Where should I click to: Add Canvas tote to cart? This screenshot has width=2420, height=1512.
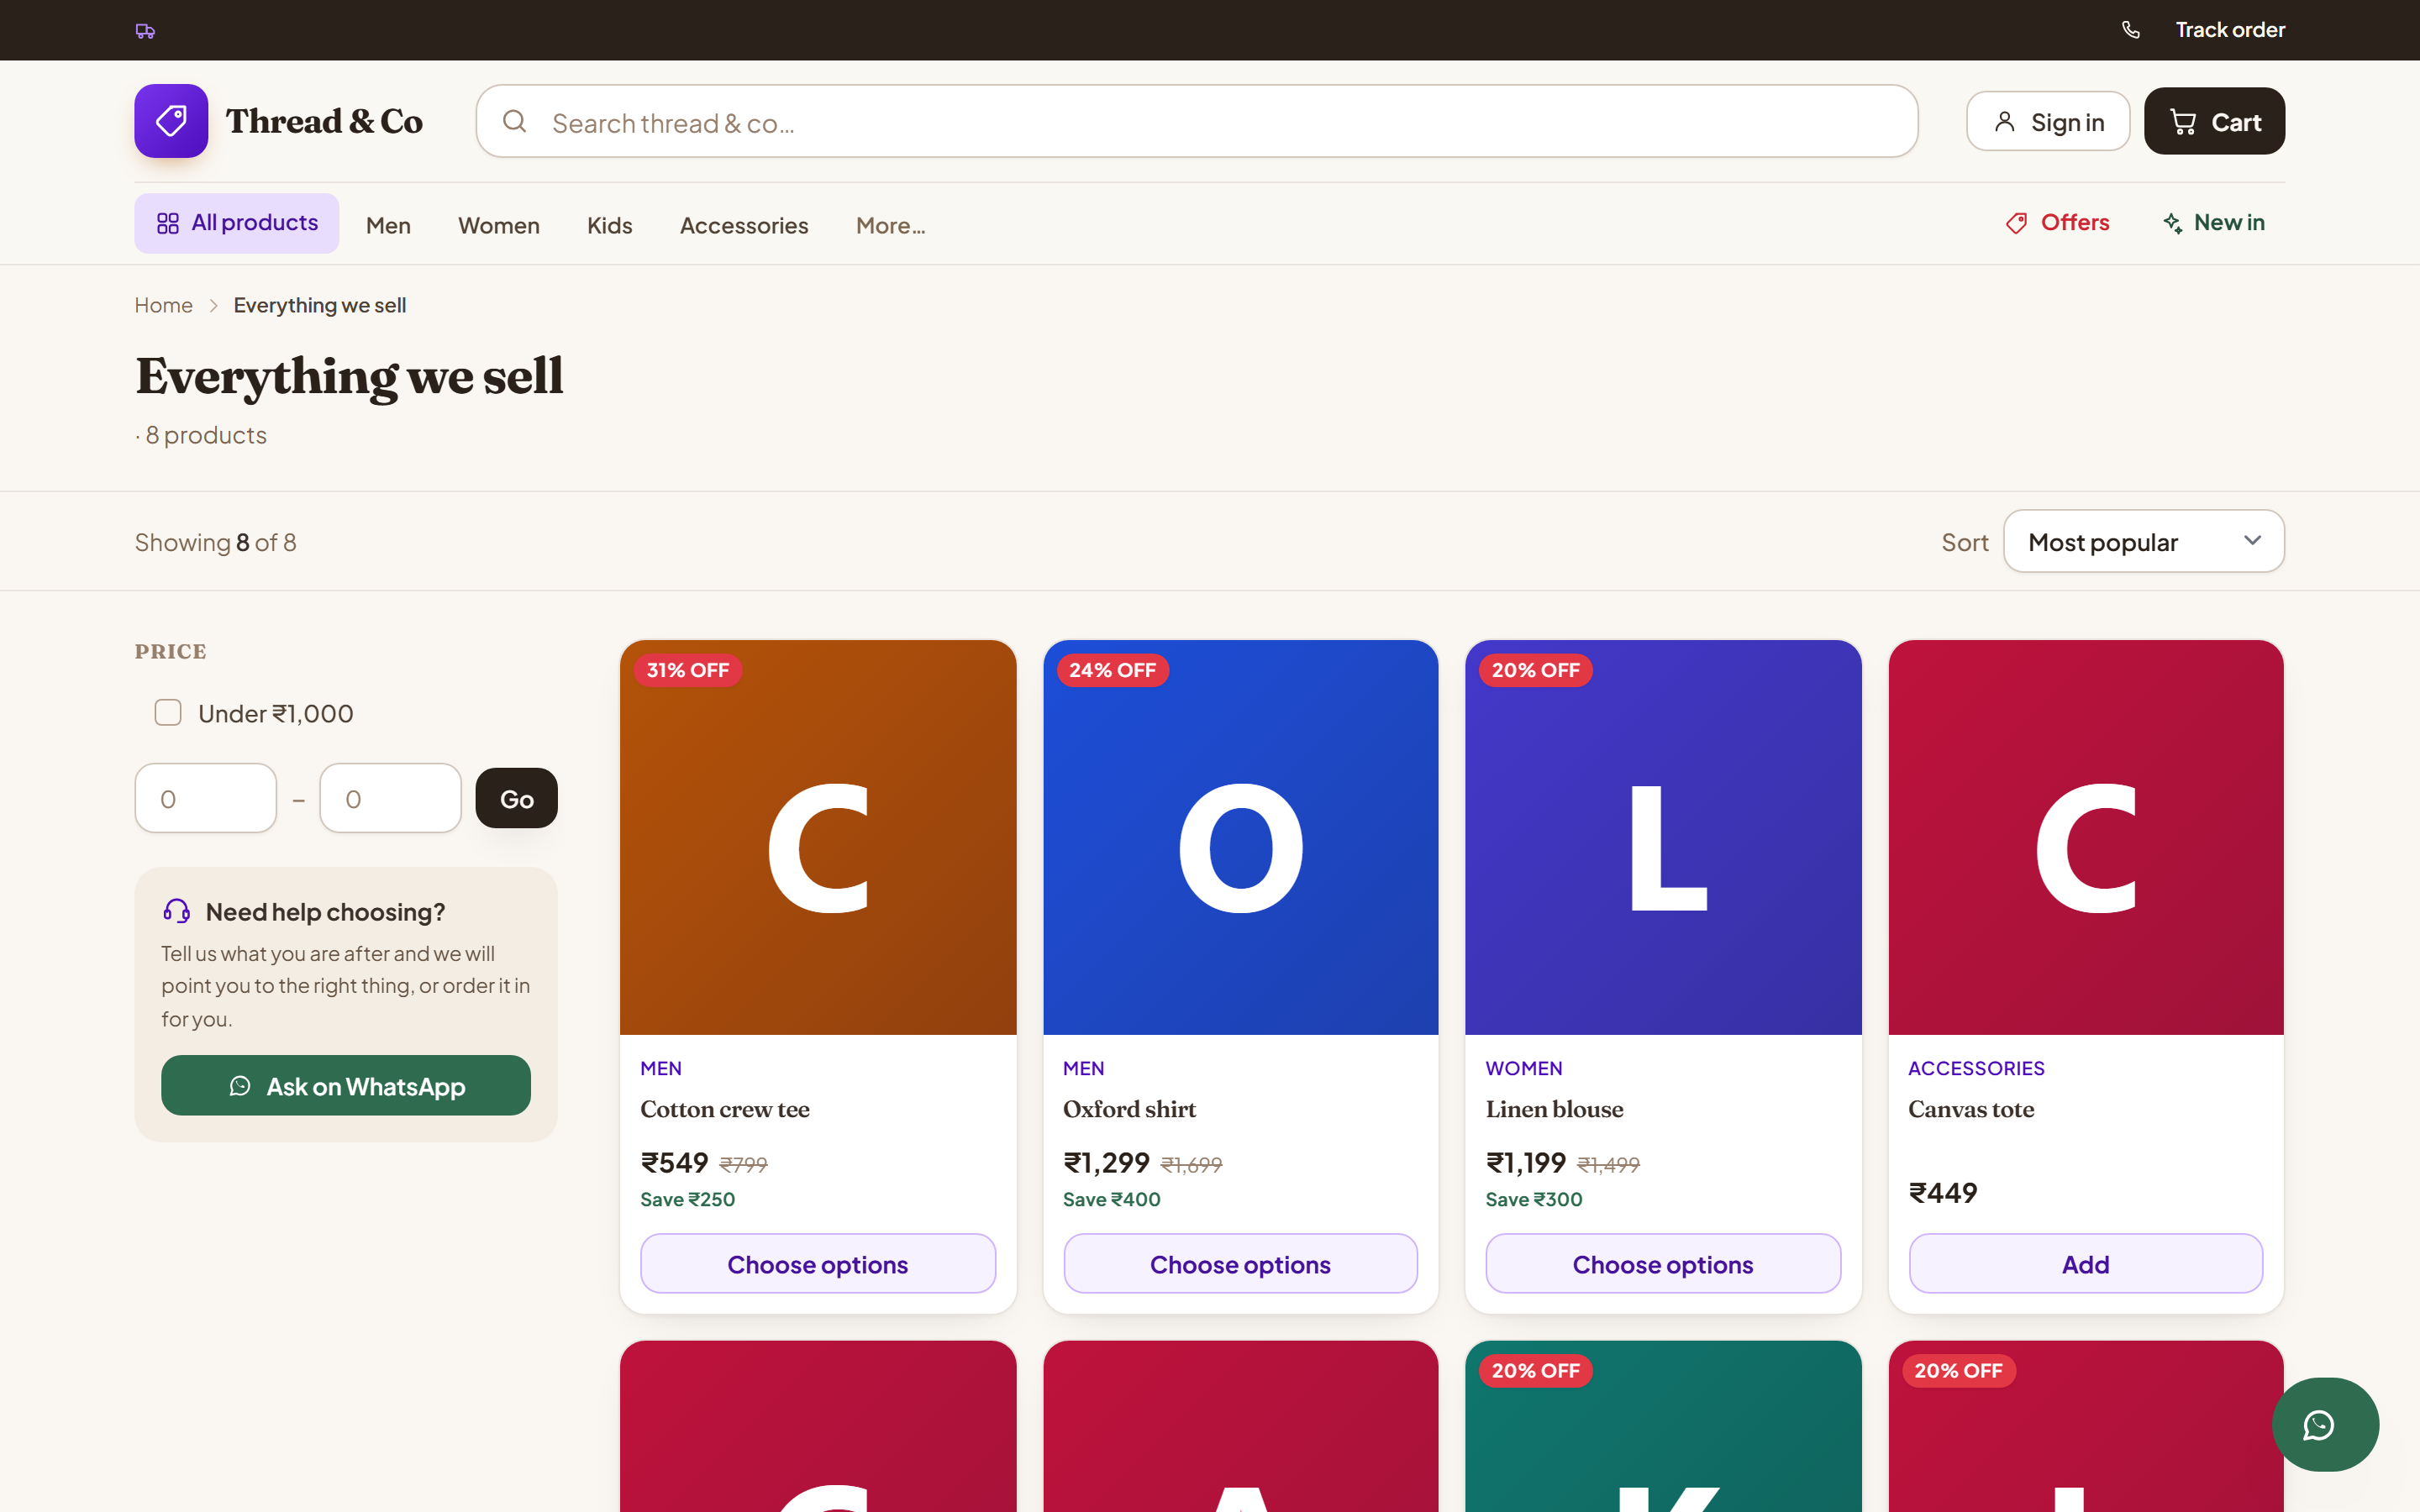2086,1264
